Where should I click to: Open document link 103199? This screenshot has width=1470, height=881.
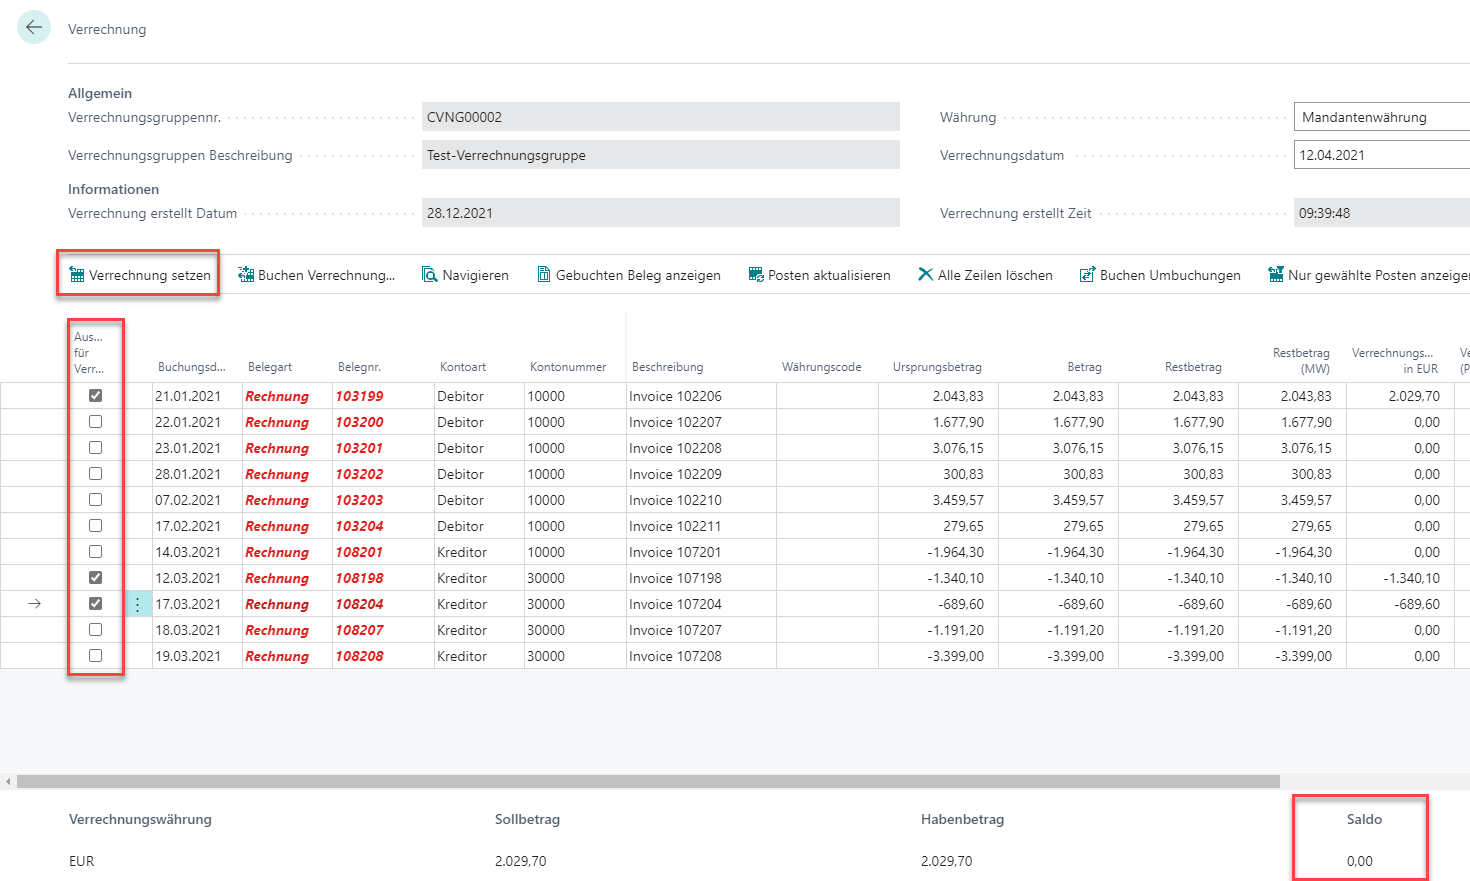tap(360, 396)
